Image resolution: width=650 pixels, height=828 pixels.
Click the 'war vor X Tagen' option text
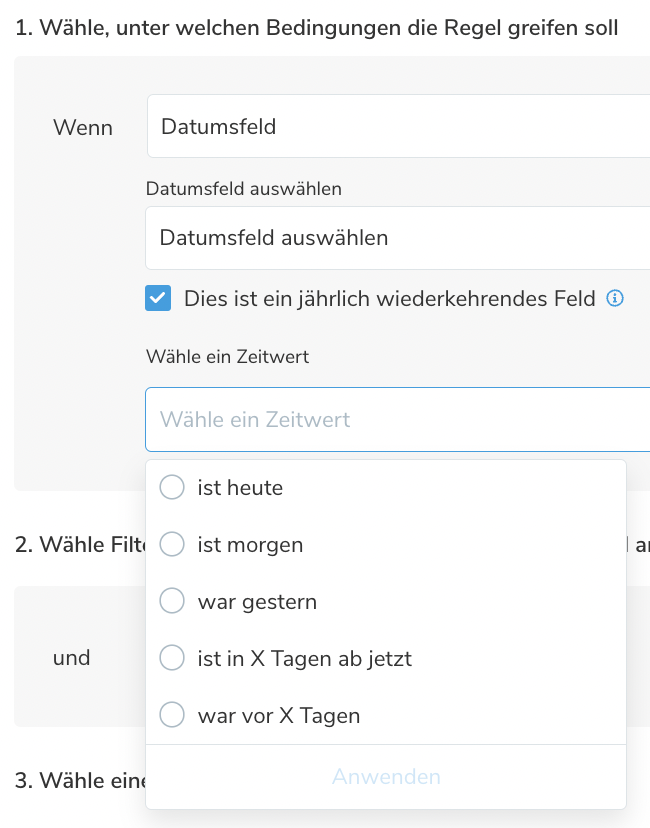coord(279,716)
